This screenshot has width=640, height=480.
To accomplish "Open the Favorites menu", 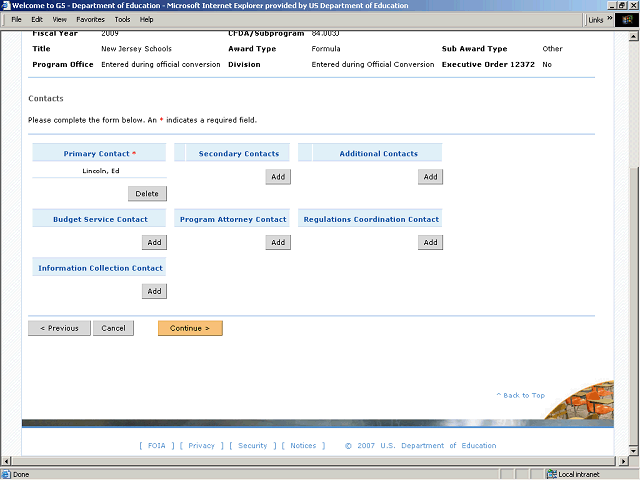I will pyautogui.click(x=90, y=19).
